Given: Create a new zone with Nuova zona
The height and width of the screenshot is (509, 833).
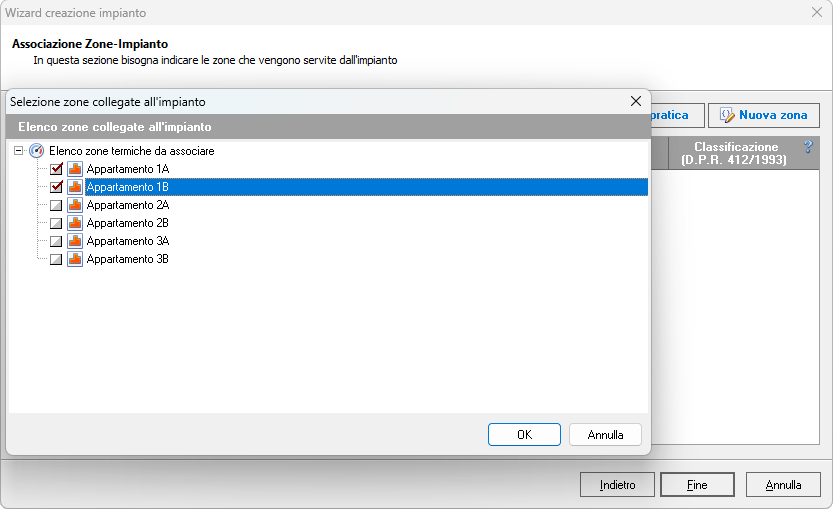Looking at the screenshot, I should pos(764,115).
